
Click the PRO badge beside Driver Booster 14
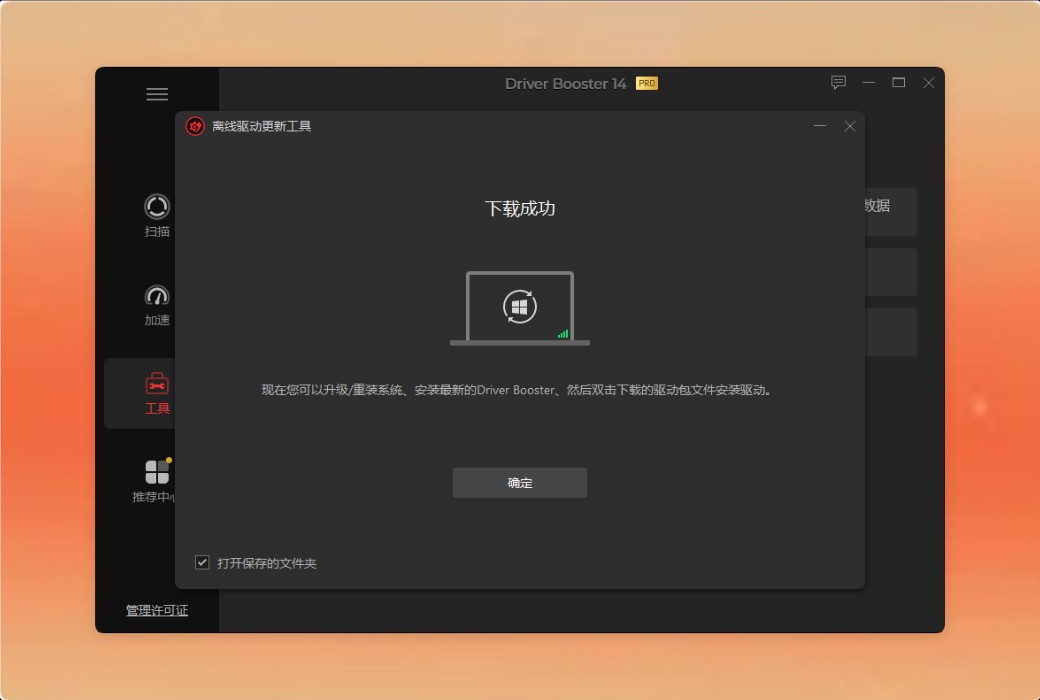(x=647, y=84)
